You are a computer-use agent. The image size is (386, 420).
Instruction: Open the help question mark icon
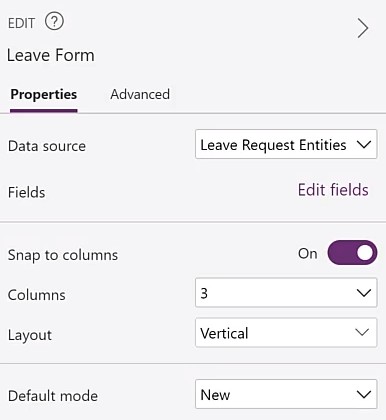(x=54, y=22)
